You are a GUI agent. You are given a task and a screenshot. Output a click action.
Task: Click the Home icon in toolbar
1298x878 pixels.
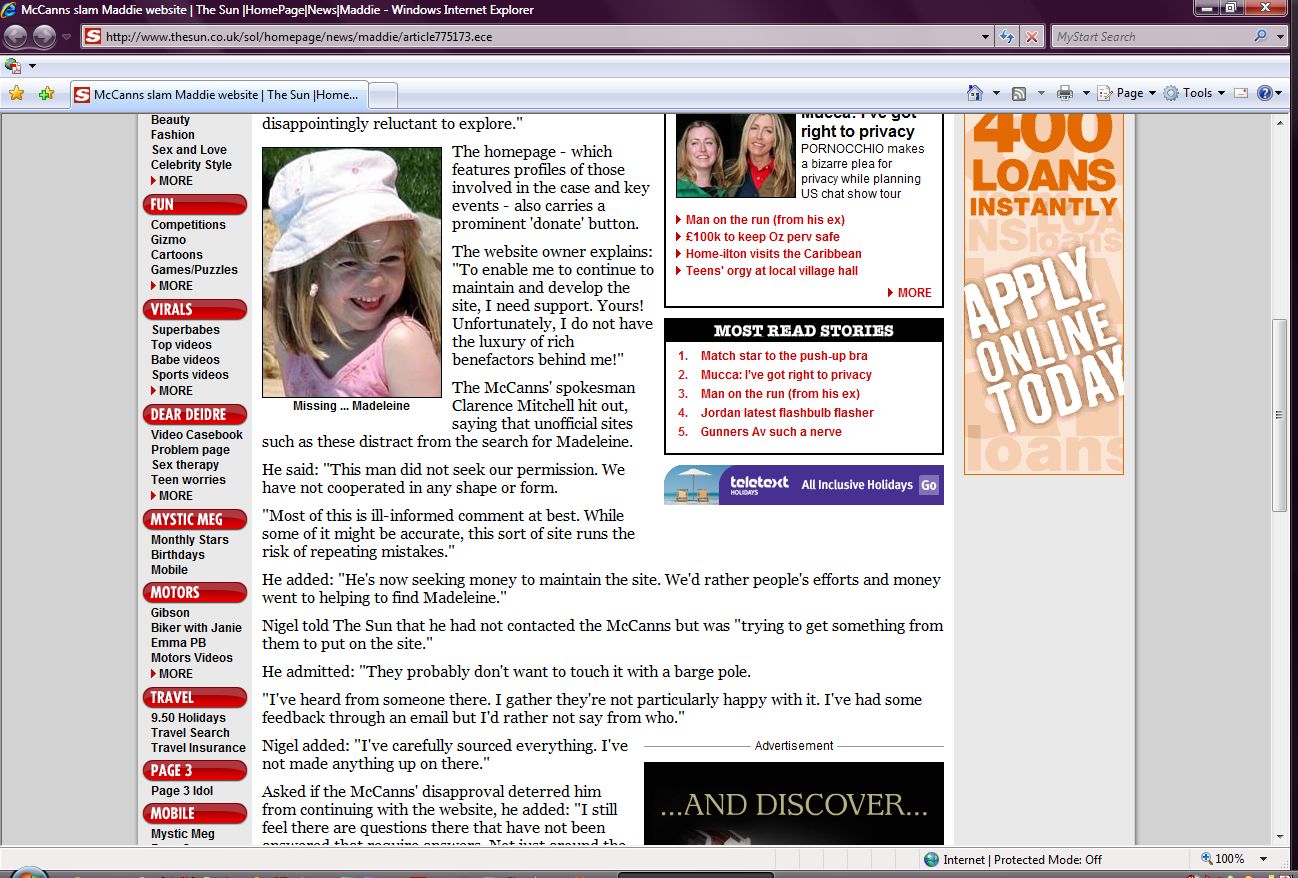point(975,93)
